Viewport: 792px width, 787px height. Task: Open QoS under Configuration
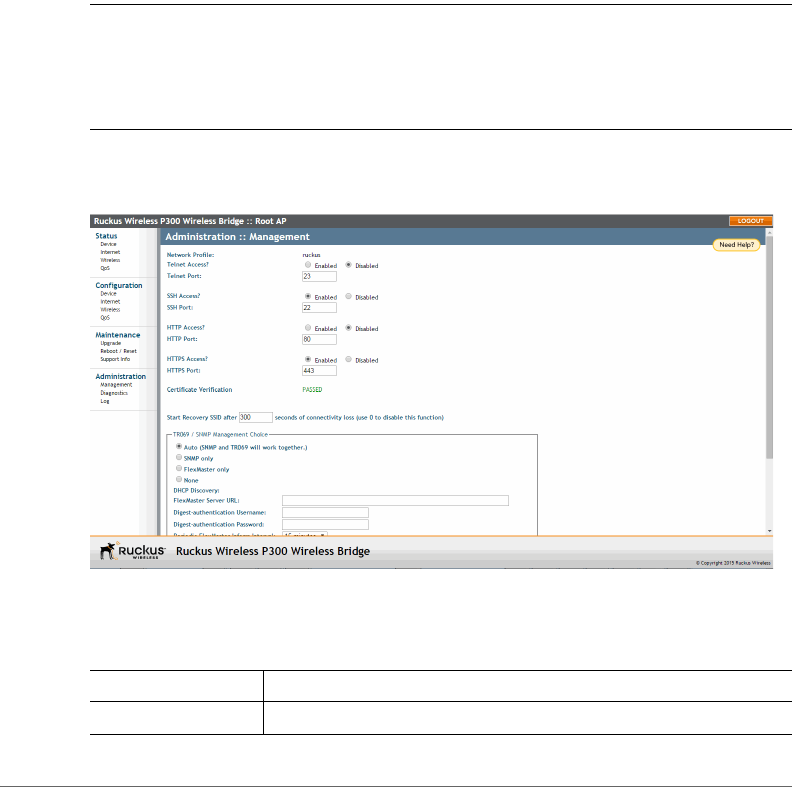pyautogui.click(x=105, y=318)
